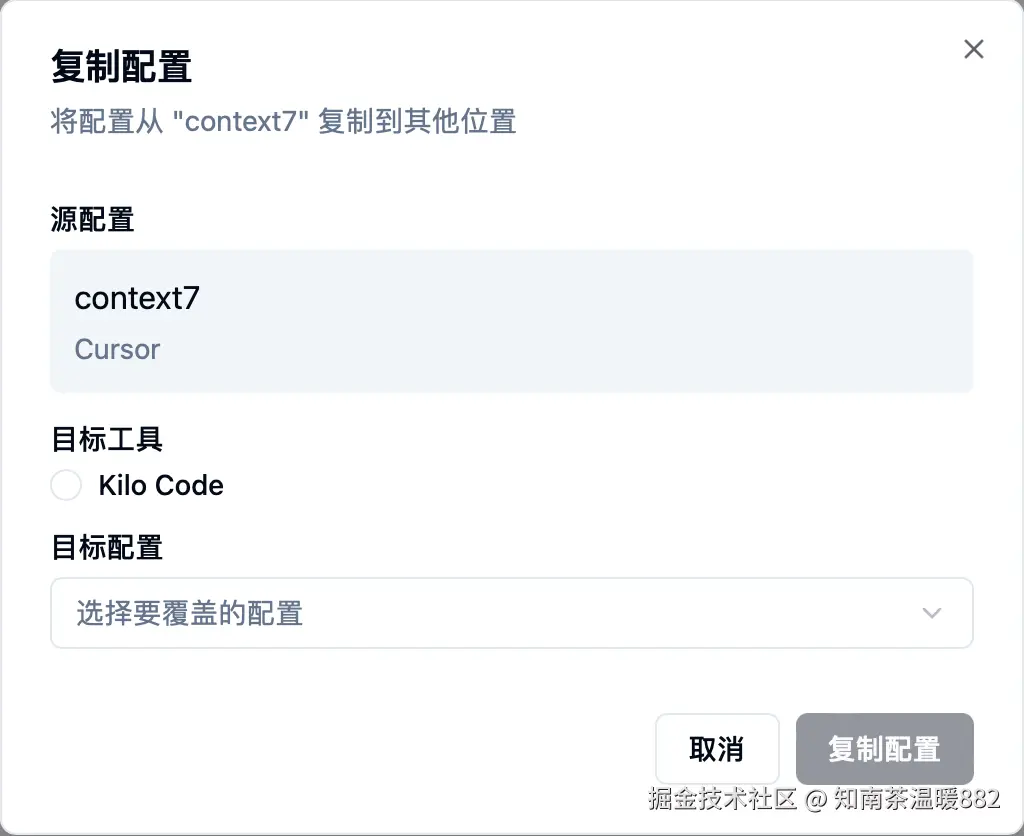This screenshot has width=1024, height=836.
Task: Click the 掘金技术社区 watermark text
Action: [x=722, y=799]
